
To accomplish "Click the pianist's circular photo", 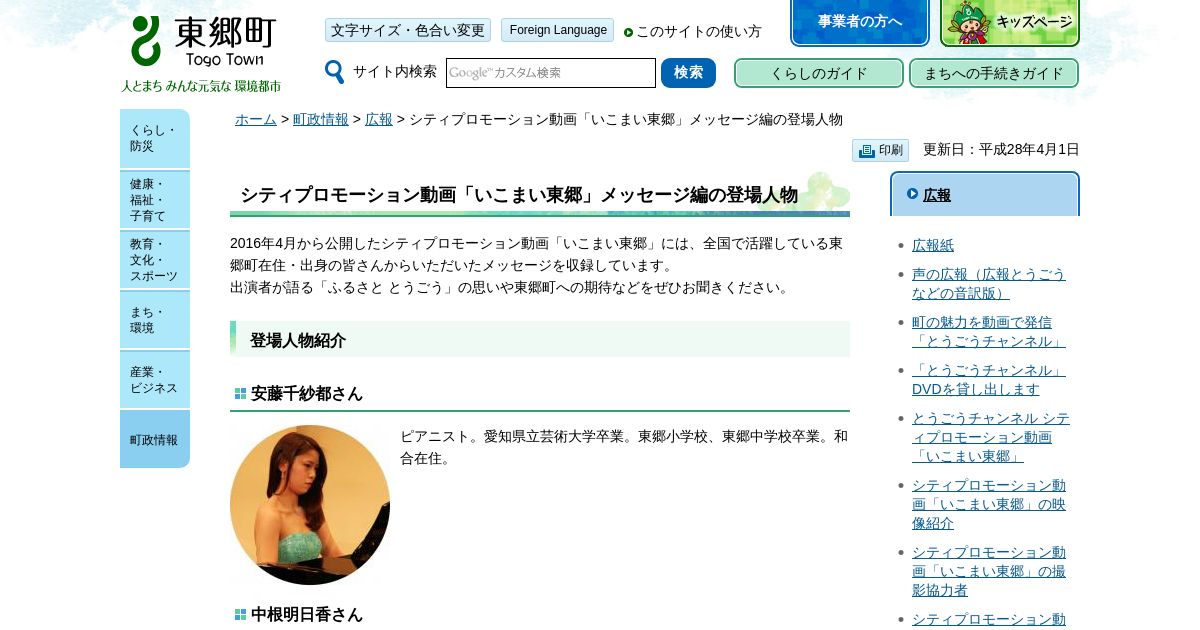I will coord(310,505).
